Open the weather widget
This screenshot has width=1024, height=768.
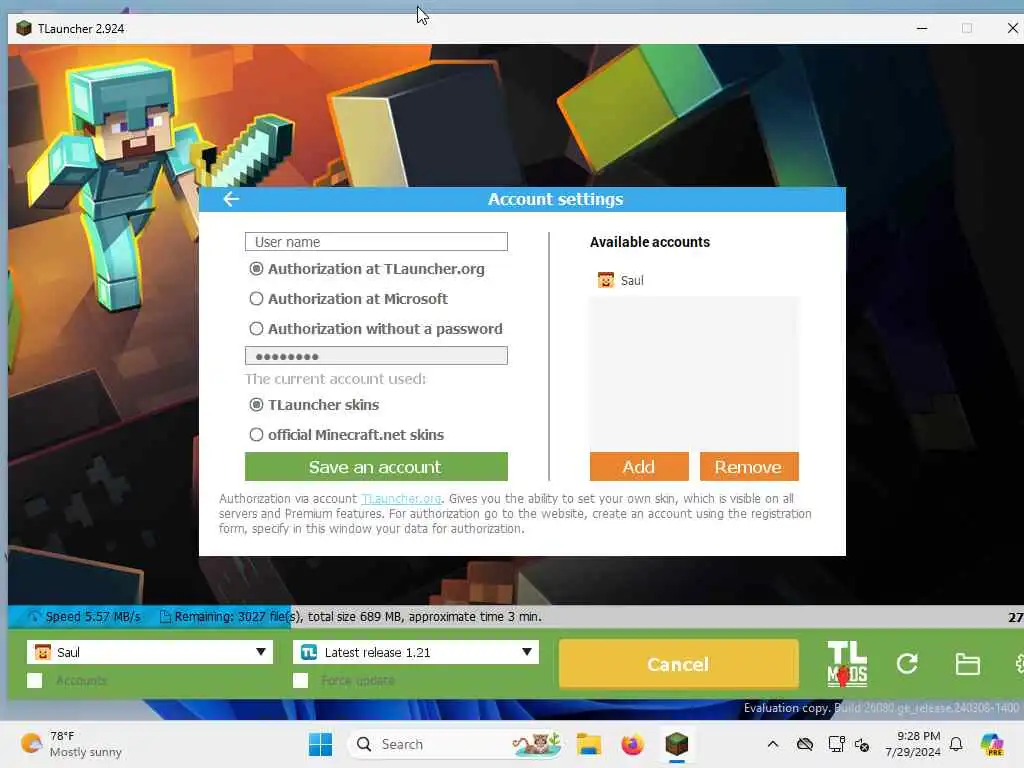[x=72, y=744]
